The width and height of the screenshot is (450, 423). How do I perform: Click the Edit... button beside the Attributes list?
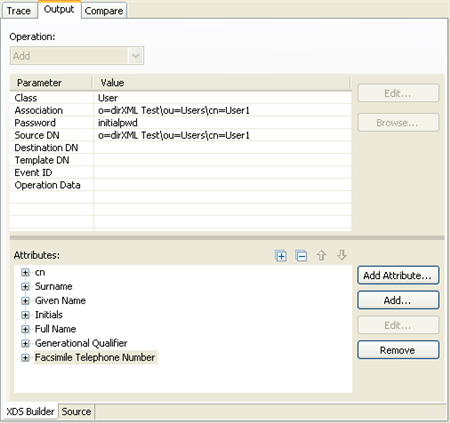click(x=398, y=325)
